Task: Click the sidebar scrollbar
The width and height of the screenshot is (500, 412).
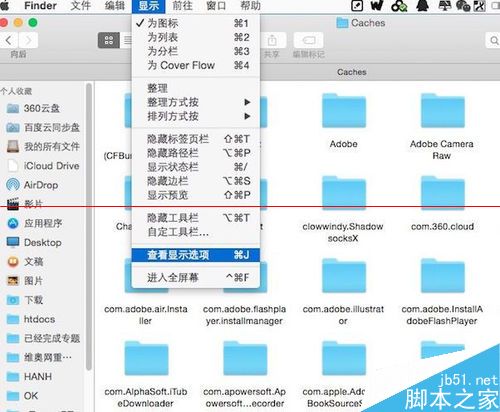Action: [x=89, y=227]
